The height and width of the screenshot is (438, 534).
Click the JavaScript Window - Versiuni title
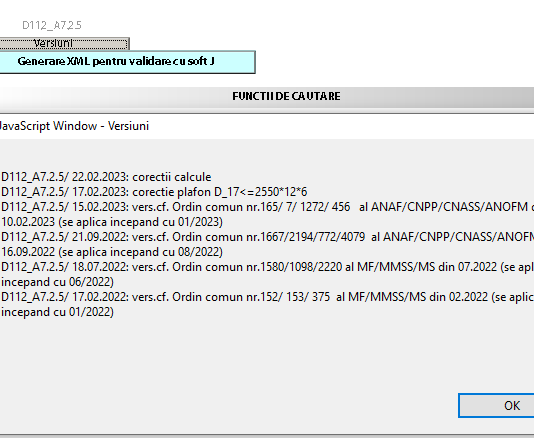[74, 126]
